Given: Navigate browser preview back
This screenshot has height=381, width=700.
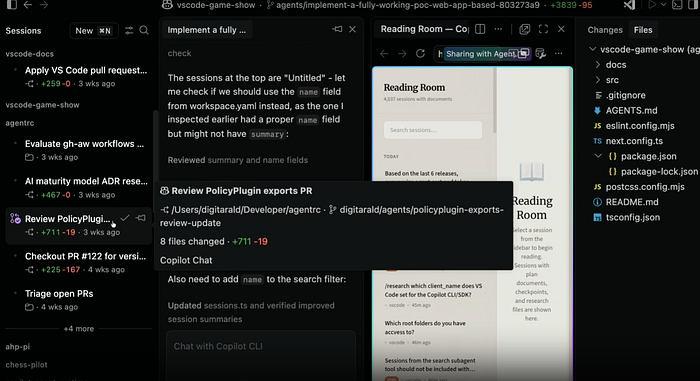Looking at the screenshot, I should click(384, 54).
